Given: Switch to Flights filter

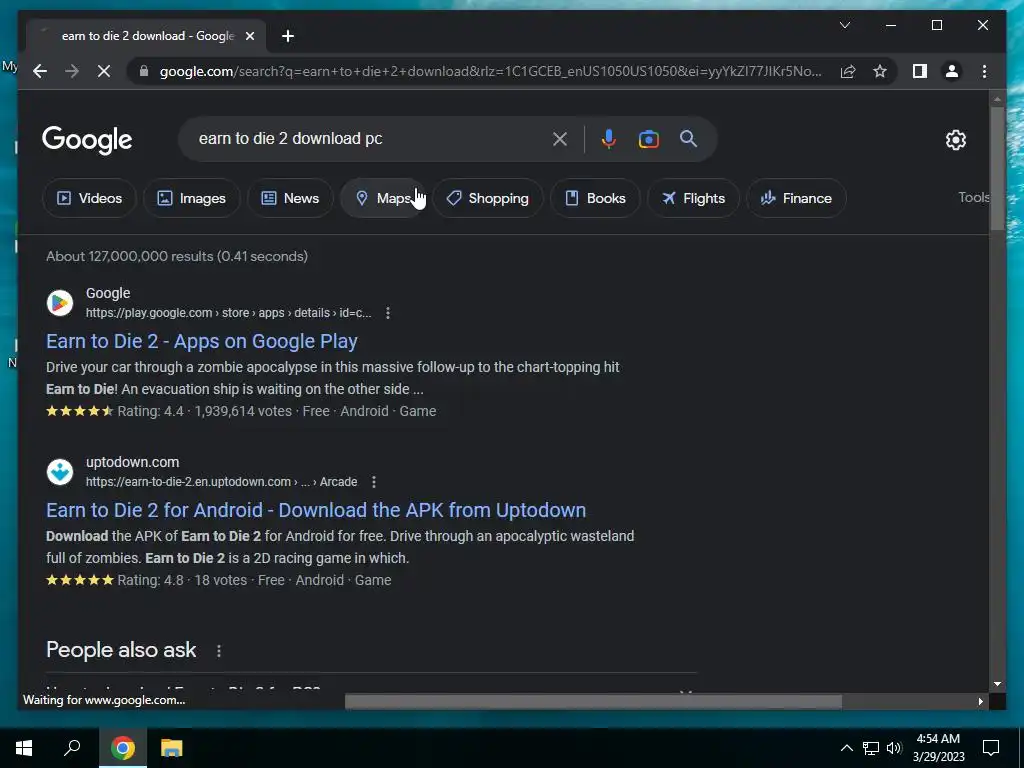Looking at the screenshot, I should pyautogui.click(x=693, y=198).
